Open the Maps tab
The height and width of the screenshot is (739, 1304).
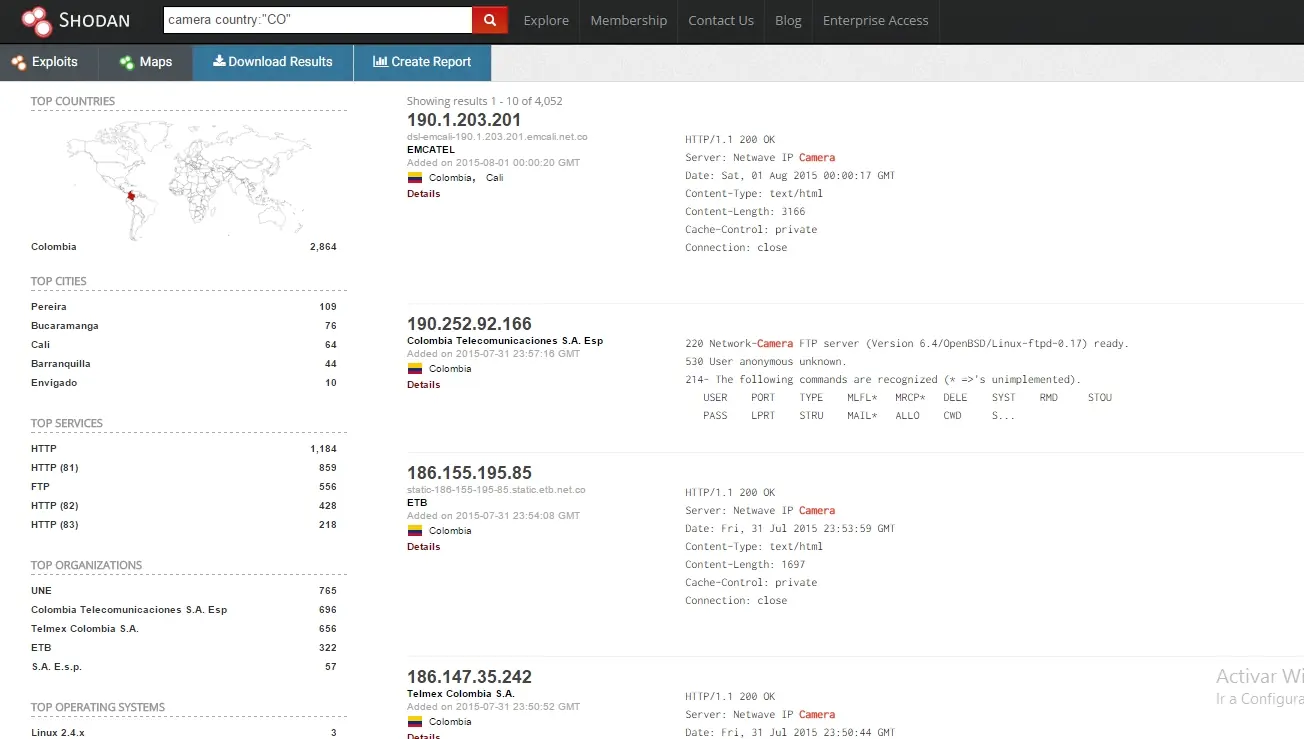point(145,62)
